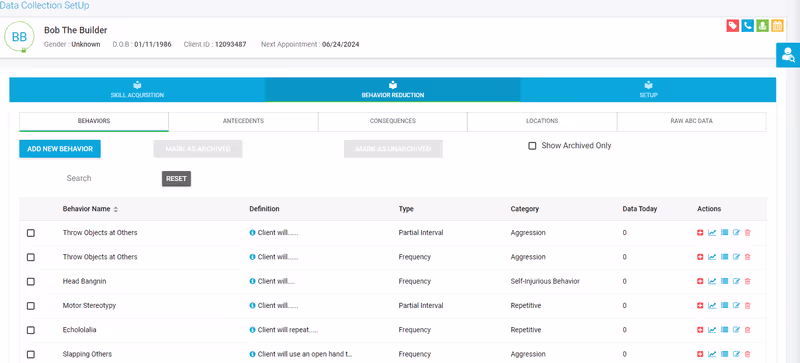Screen dimensions: 800x363
Task: Open the Antecedents sub-tab
Action: (243, 122)
